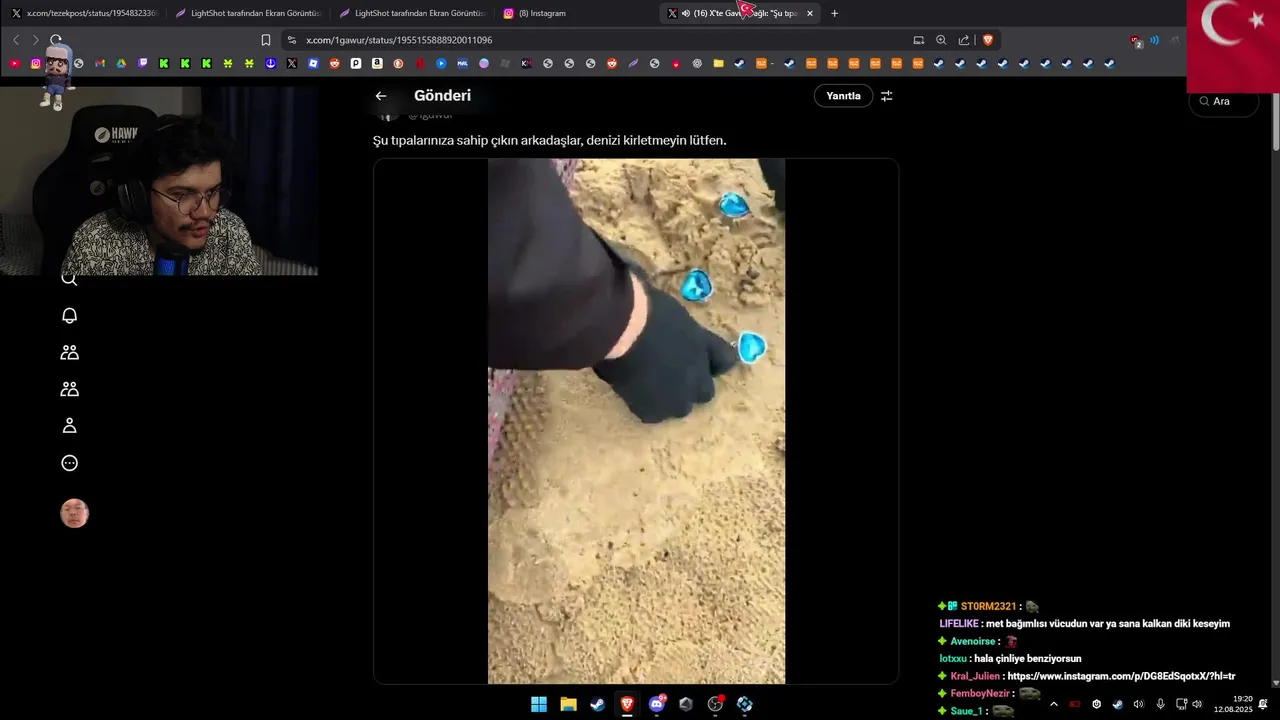This screenshot has height=720, width=1280.
Task: Open Steam from taskbar
Action: [x=597, y=704]
